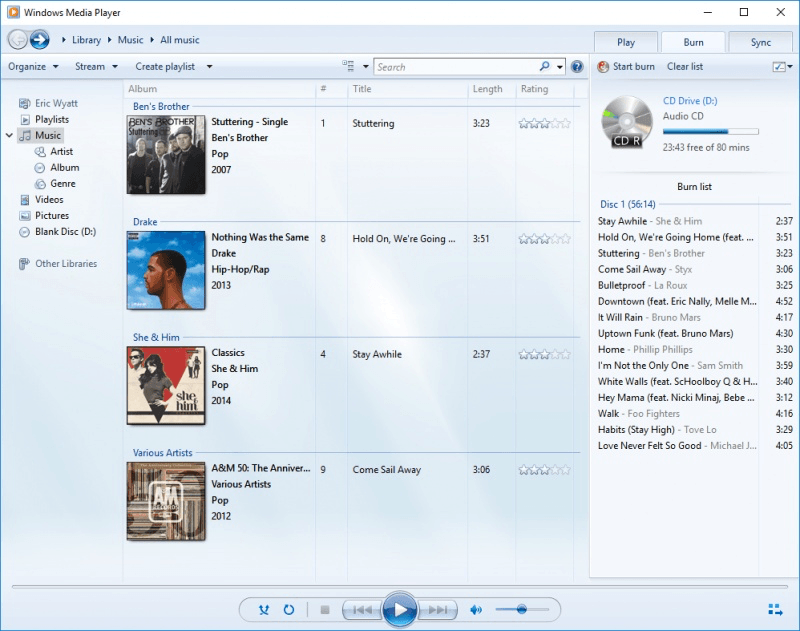Expand the search options dropdown arrow
Screen dimensions: 800x631
point(560,67)
